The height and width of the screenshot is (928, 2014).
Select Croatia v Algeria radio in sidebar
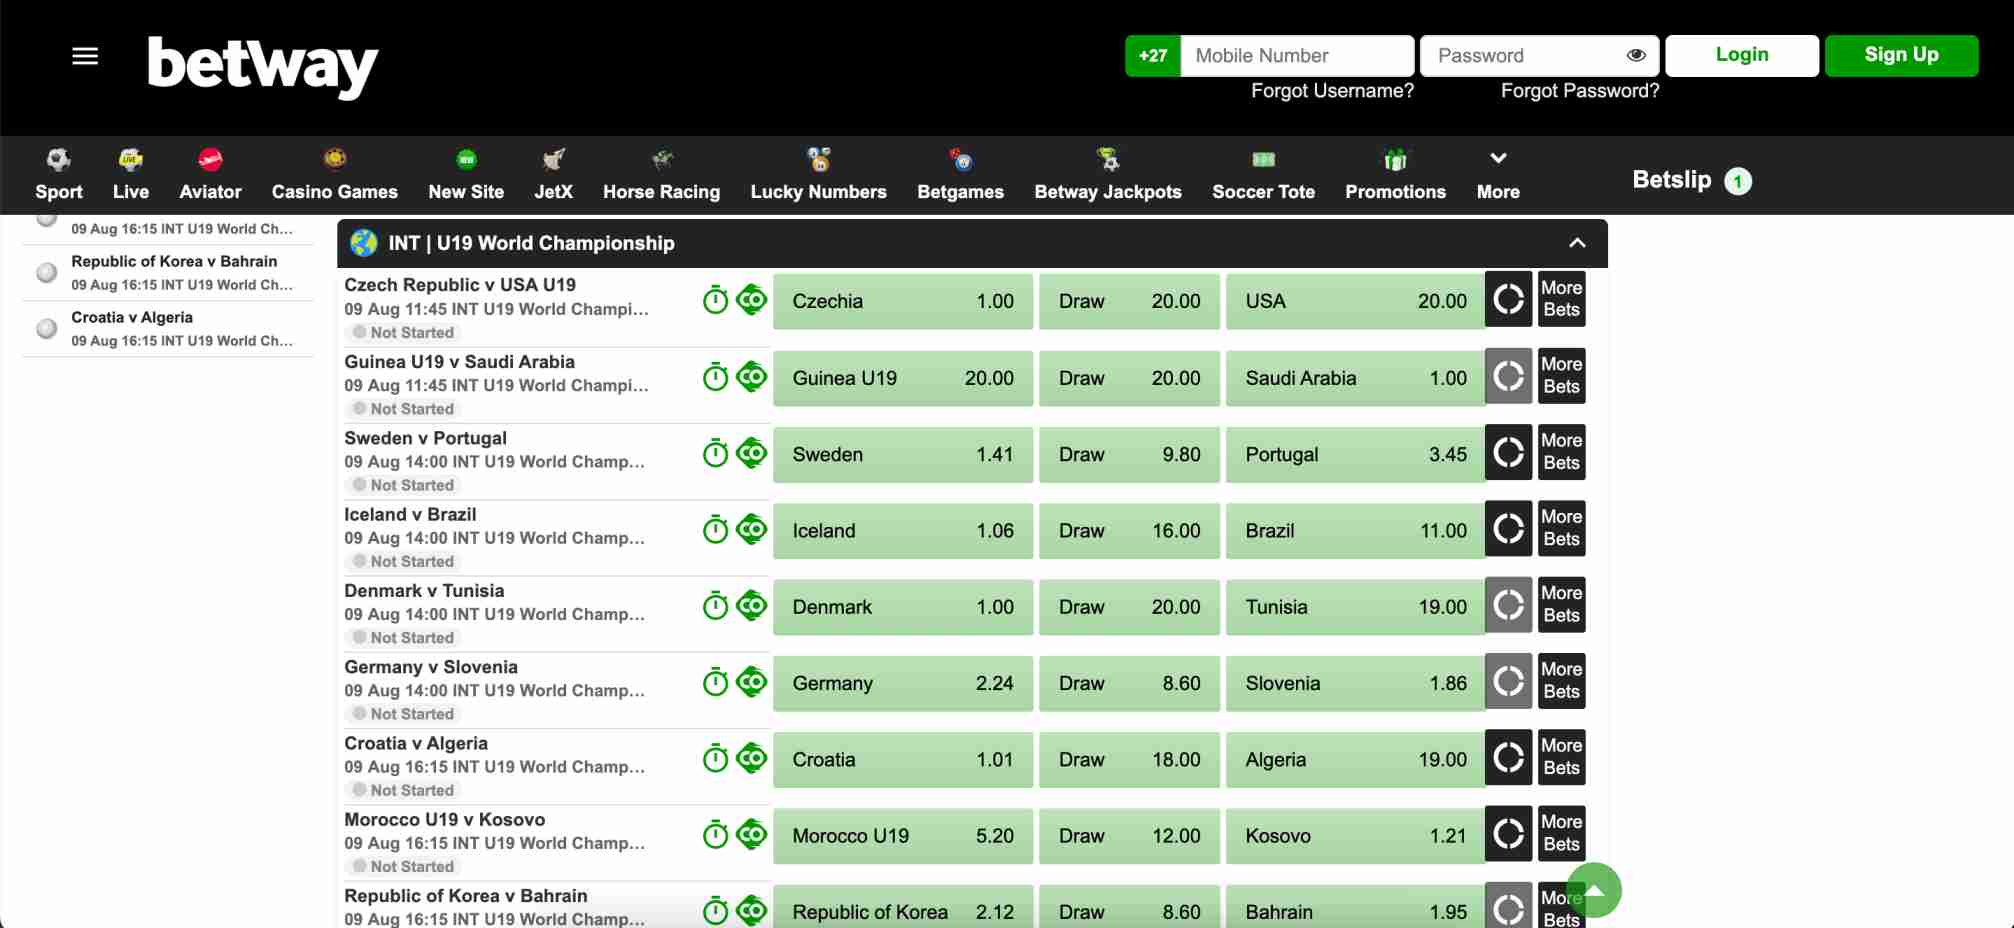(46, 328)
